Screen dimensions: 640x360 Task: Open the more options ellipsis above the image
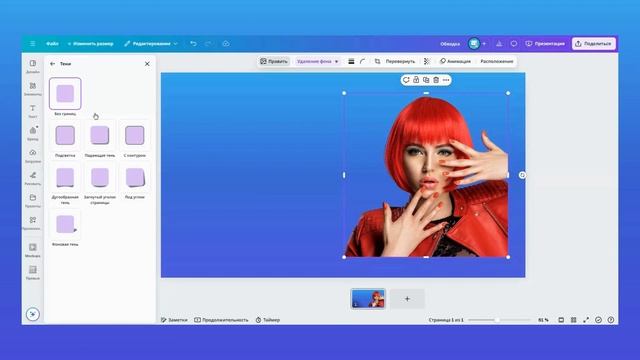click(446, 80)
